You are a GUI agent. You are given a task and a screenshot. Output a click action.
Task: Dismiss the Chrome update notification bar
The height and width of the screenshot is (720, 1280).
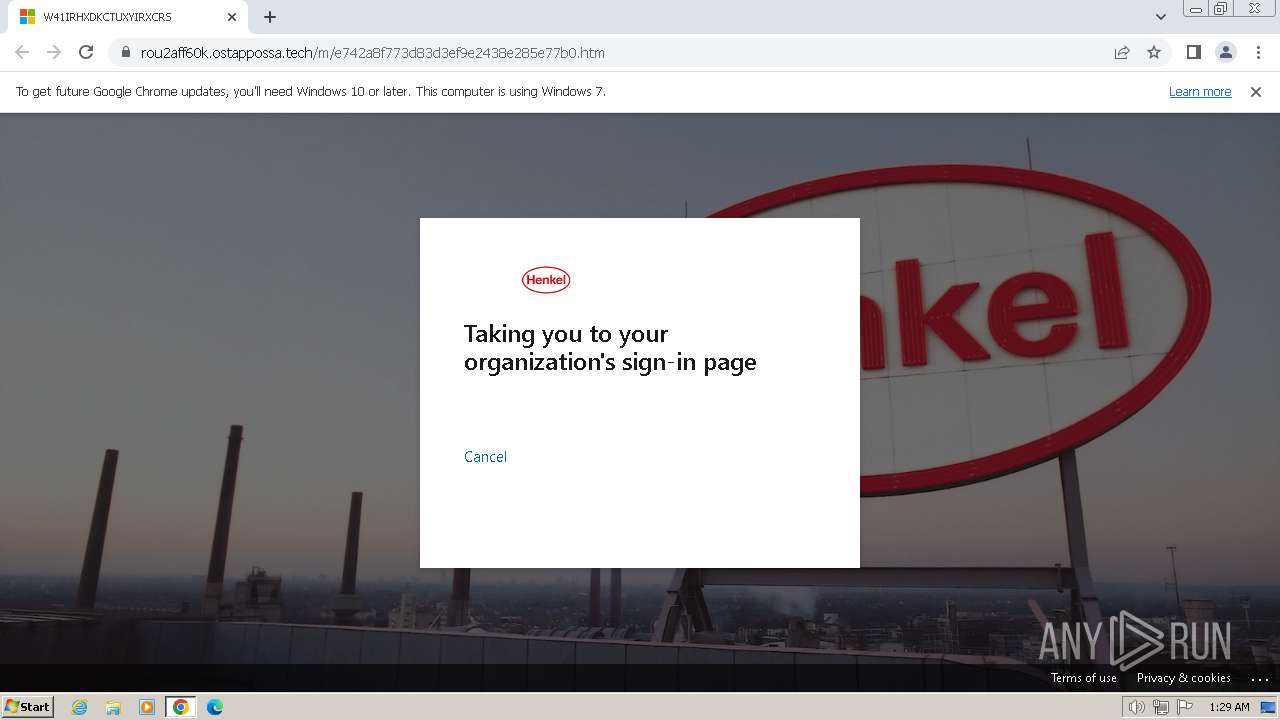coord(1256,92)
